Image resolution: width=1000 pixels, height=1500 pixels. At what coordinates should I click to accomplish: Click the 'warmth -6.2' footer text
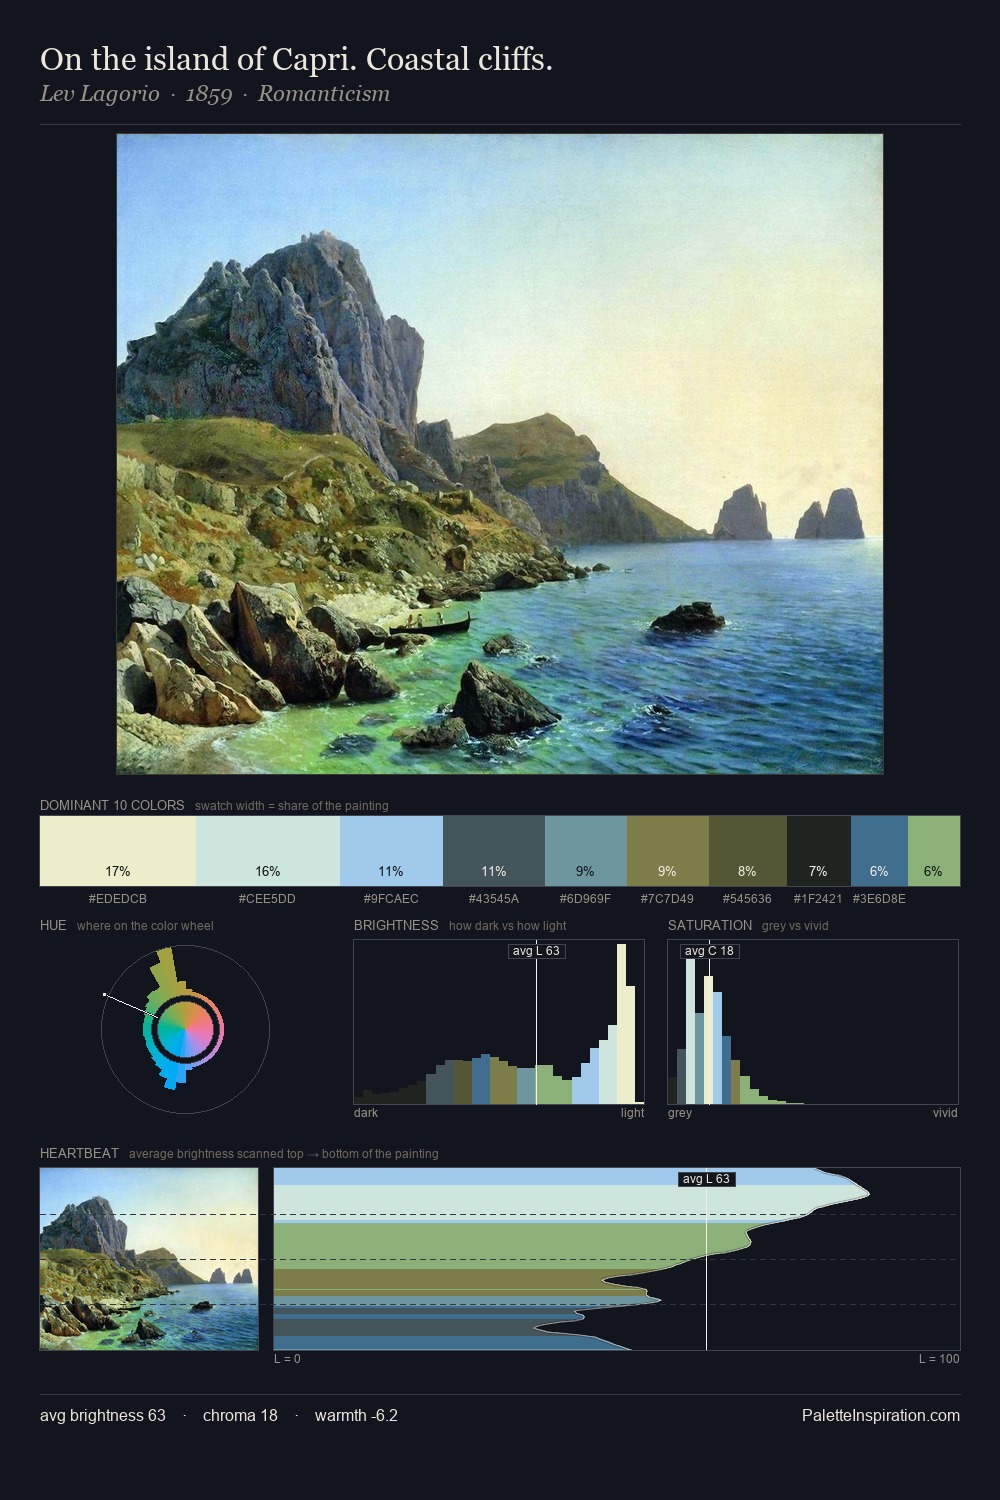[x=356, y=1415]
